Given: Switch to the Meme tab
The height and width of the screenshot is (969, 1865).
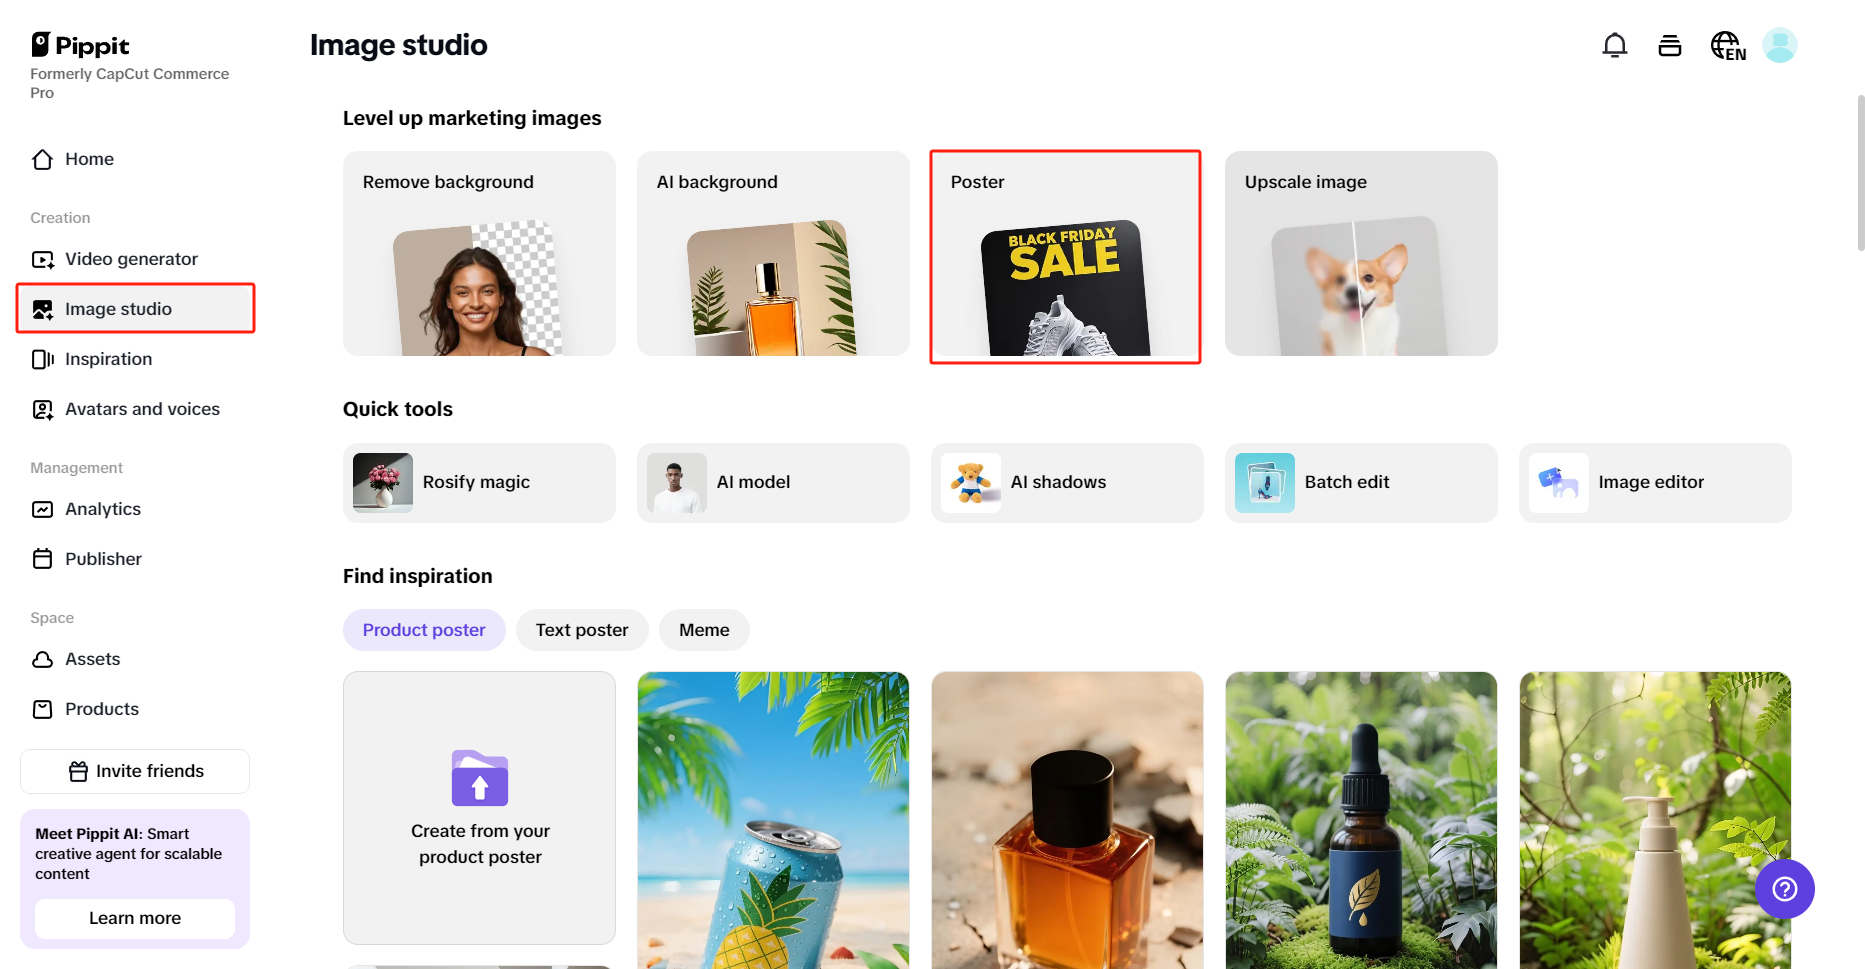Looking at the screenshot, I should coord(704,630).
